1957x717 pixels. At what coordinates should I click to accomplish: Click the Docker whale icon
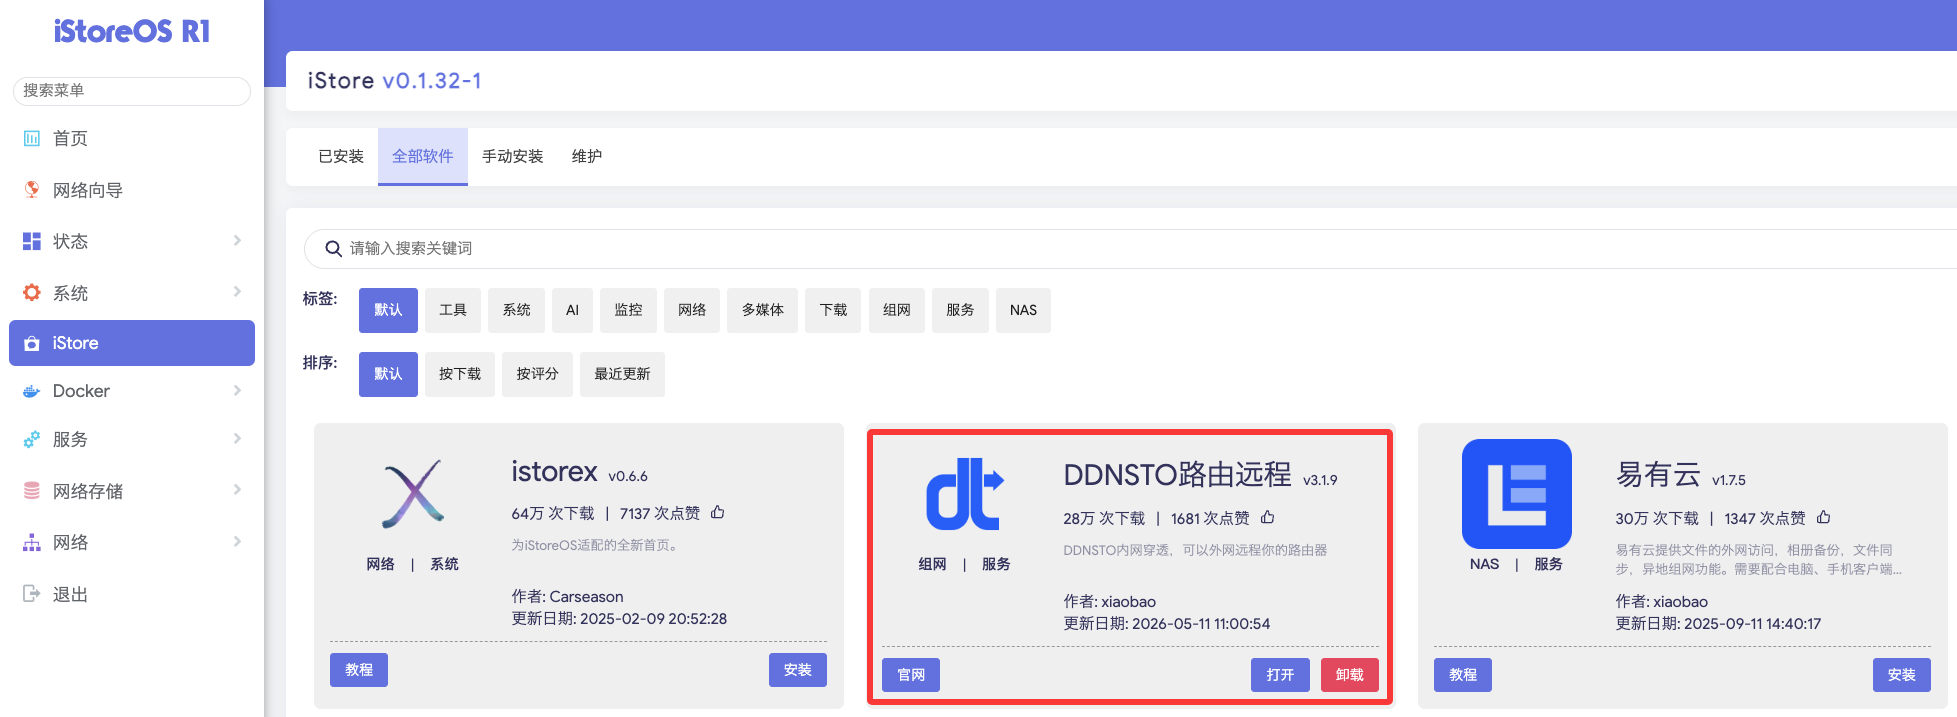32,391
